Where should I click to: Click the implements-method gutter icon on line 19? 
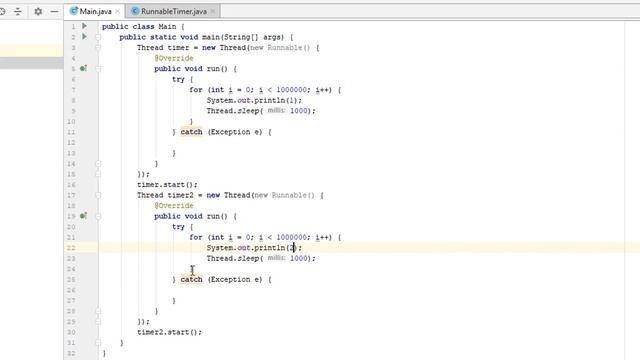pyautogui.click(x=83, y=216)
